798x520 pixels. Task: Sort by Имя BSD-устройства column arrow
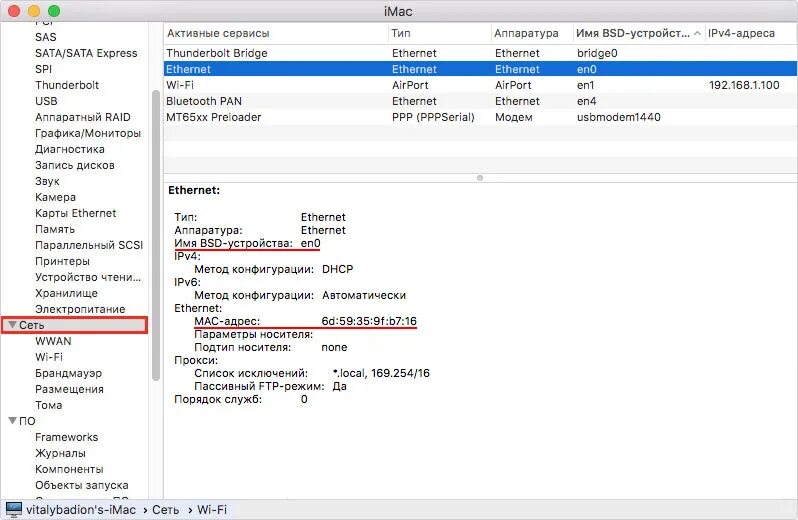(x=697, y=34)
